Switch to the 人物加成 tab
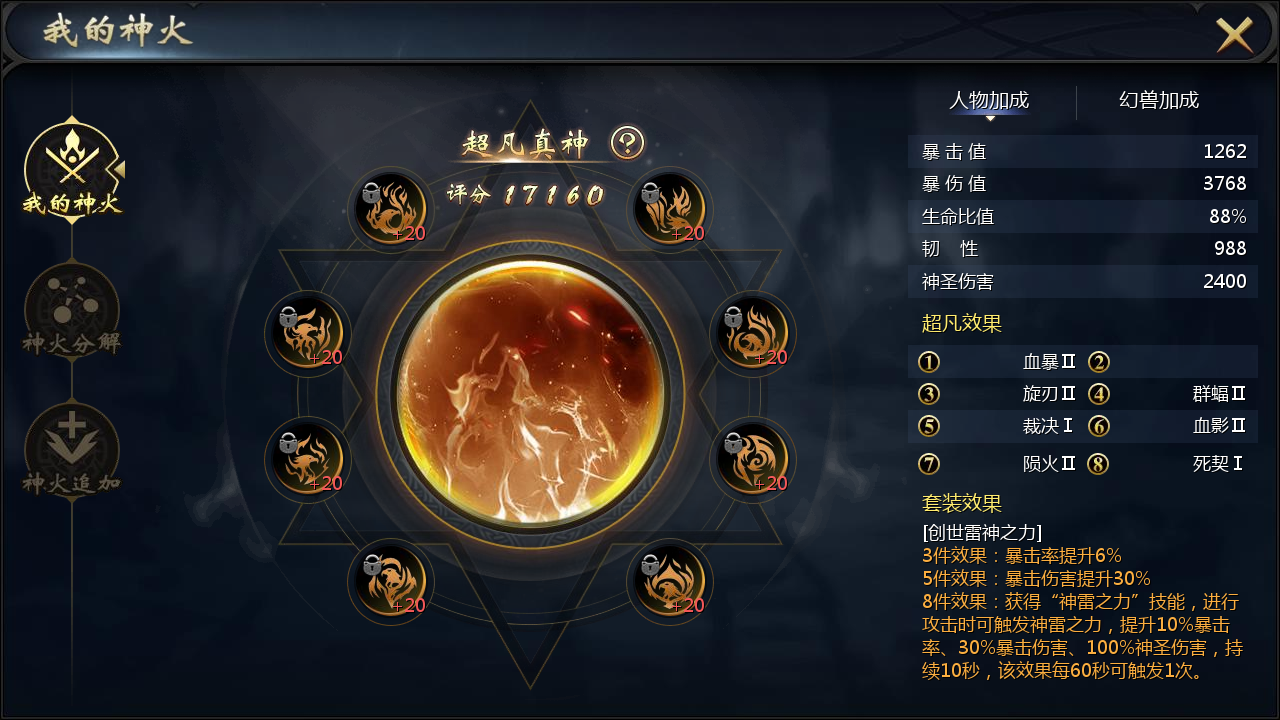 coord(989,101)
